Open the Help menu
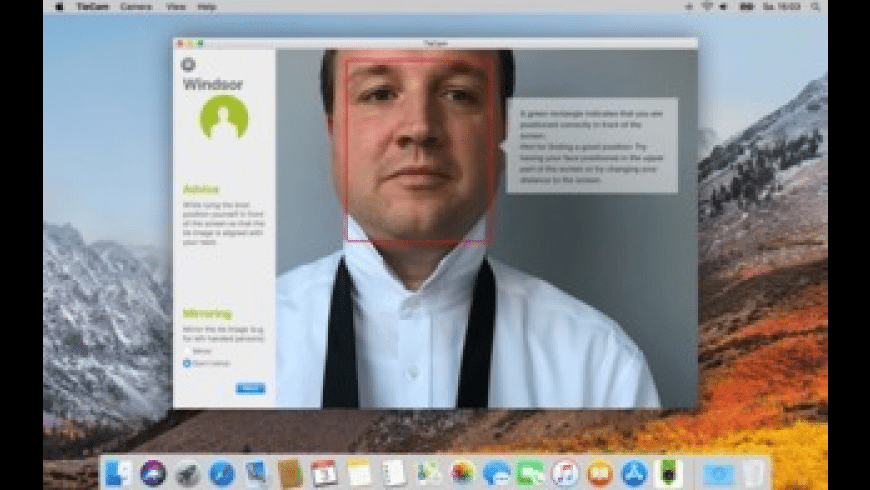Screen dimensions: 870x490 tap(207, 7)
